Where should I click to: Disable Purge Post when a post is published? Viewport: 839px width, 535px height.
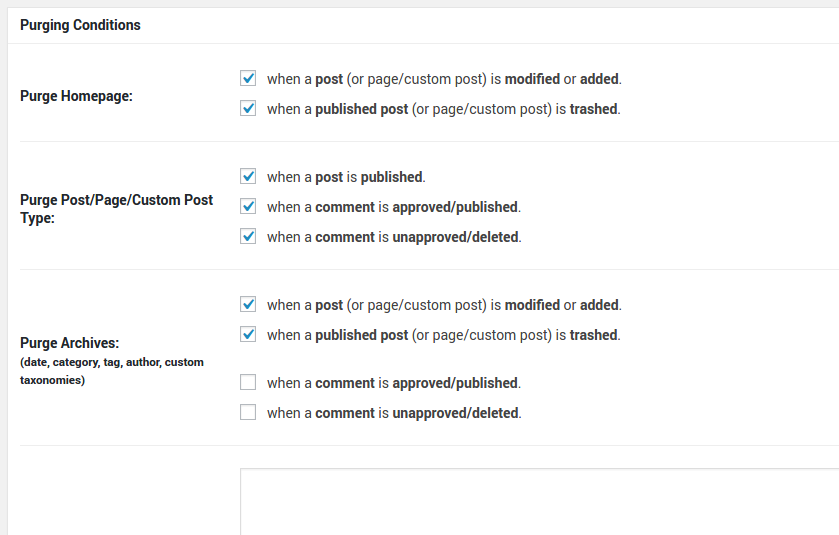click(248, 176)
